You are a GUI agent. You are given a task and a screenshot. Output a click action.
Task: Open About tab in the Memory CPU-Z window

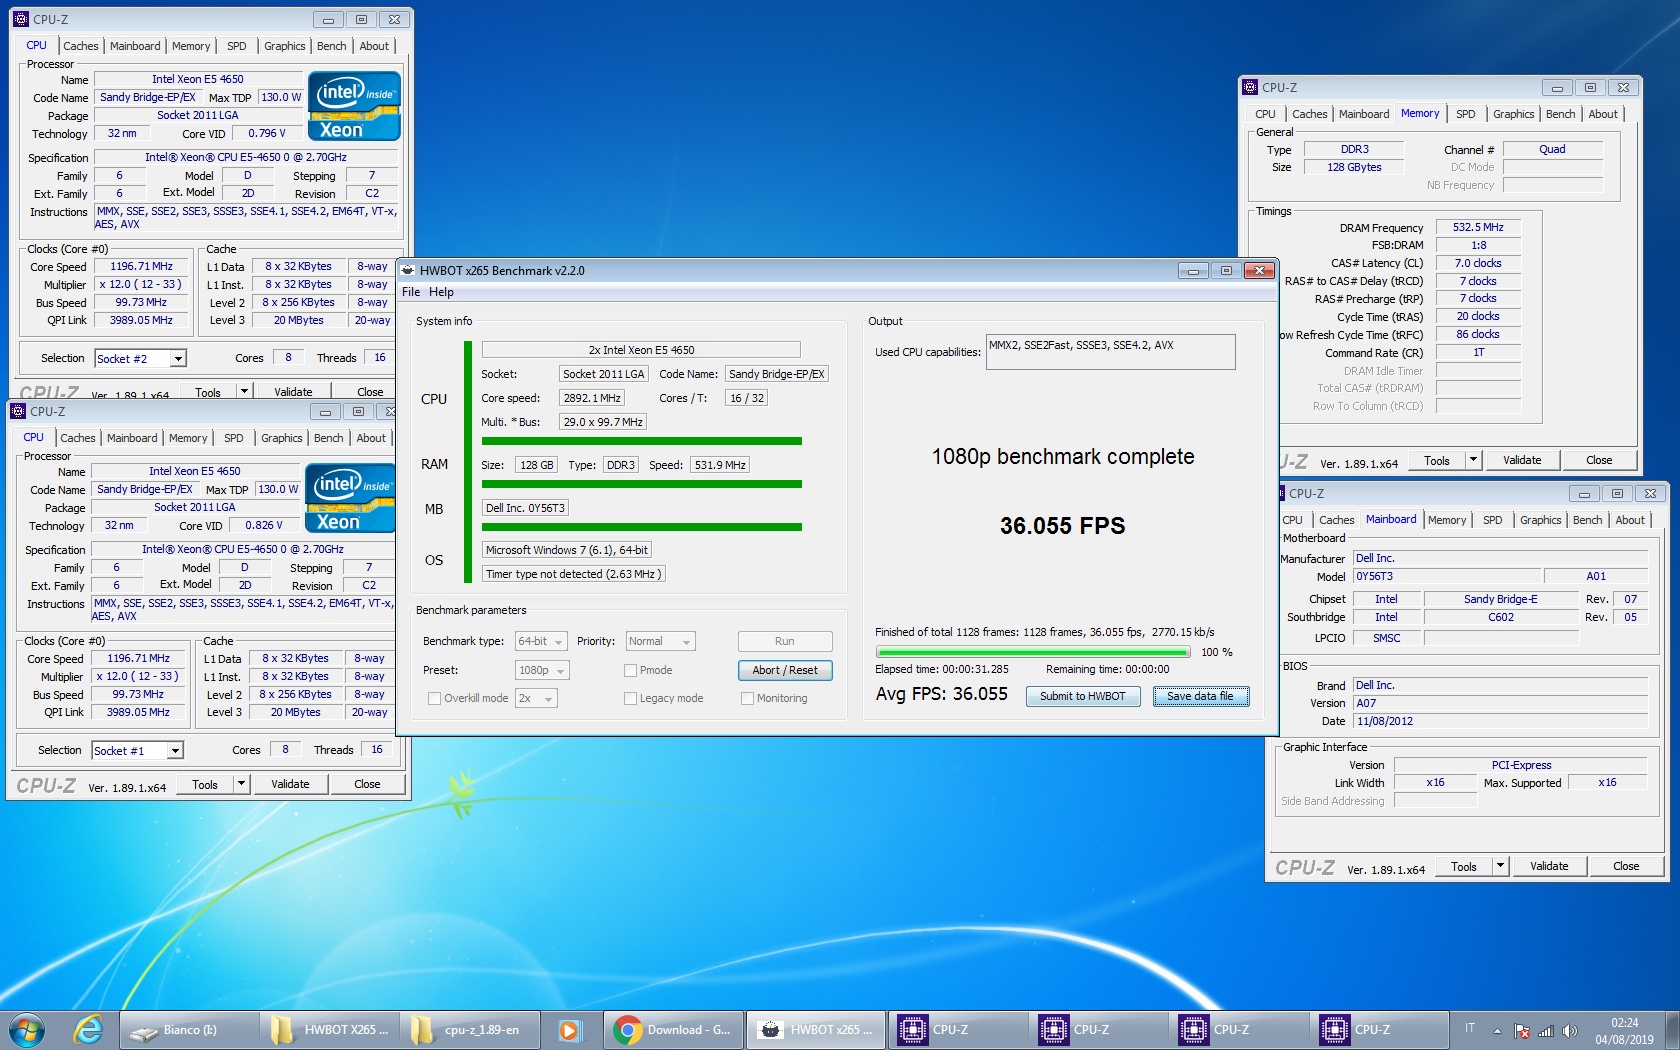1603,114
